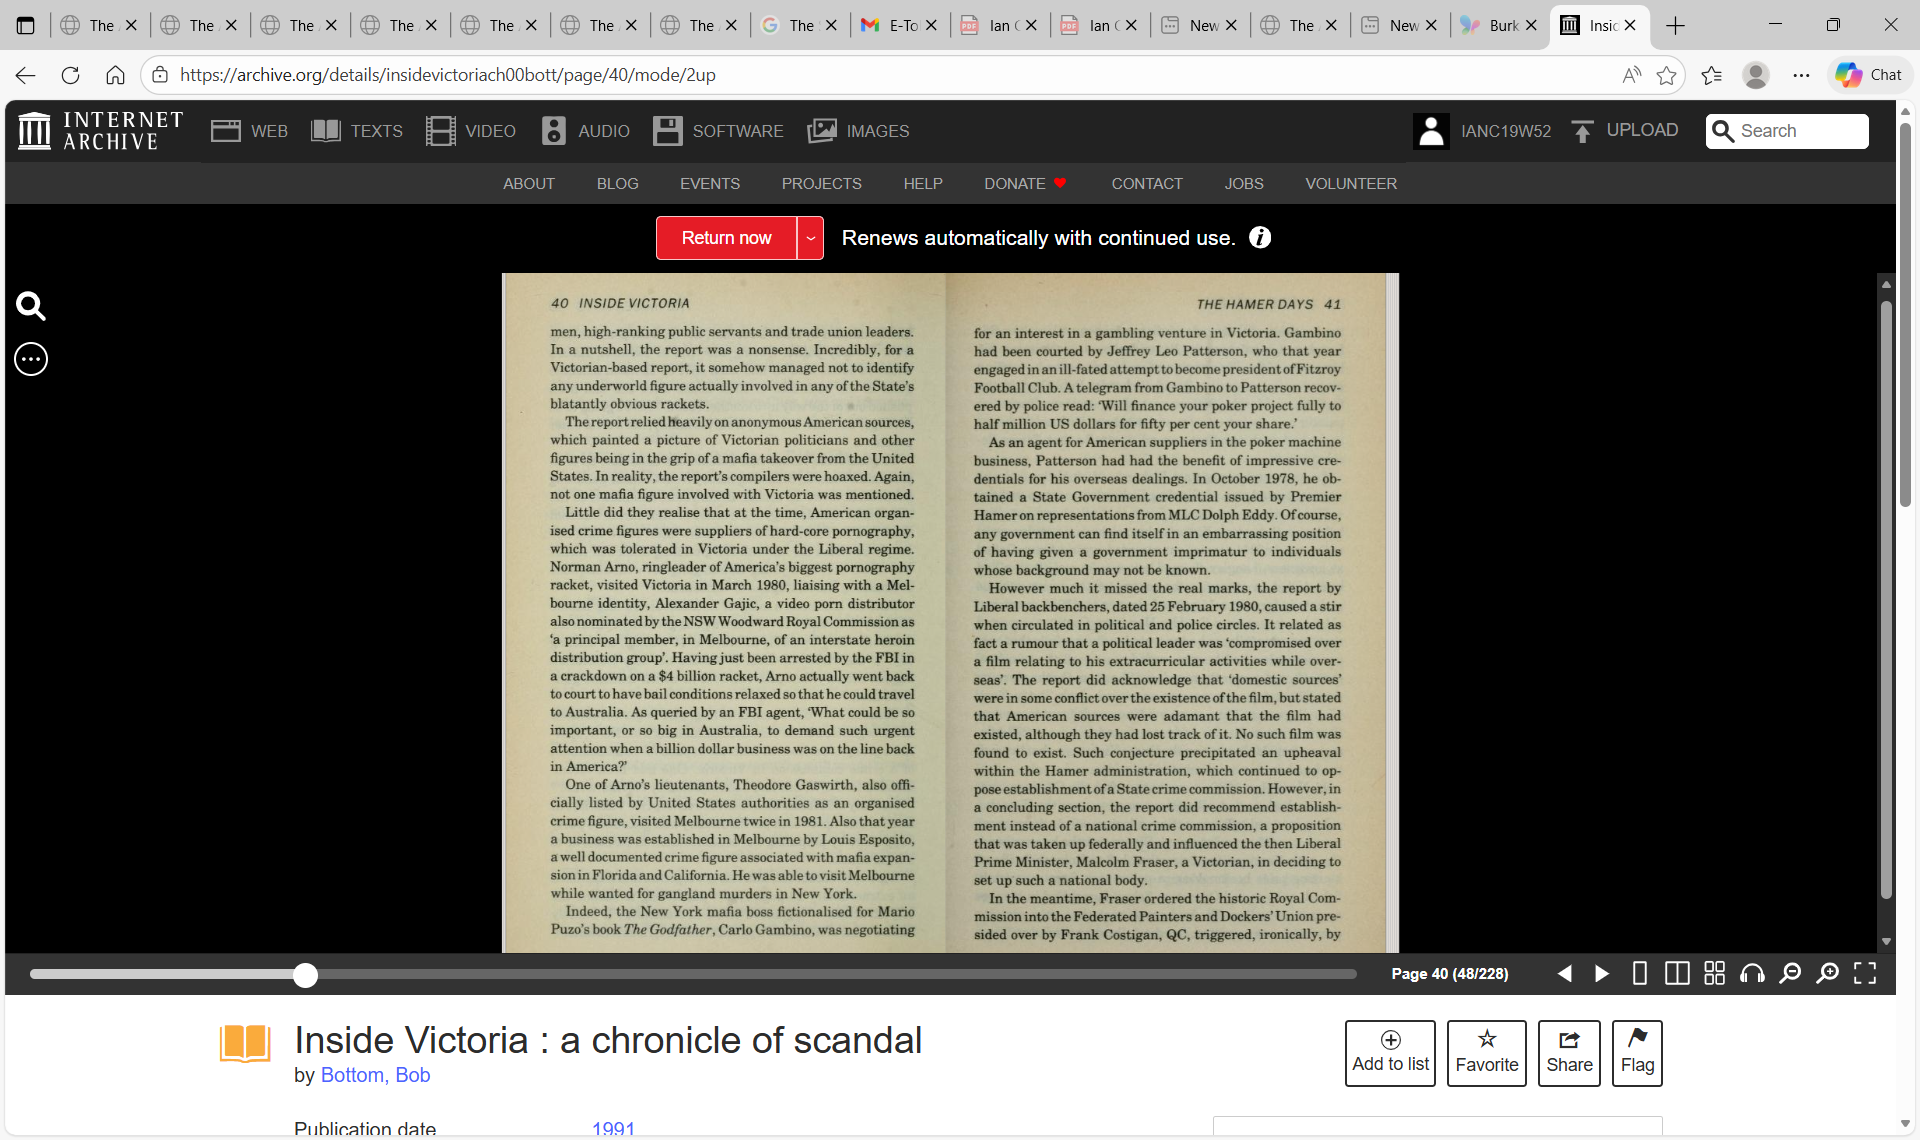Switch to one-page view
Viewport: 1920px width, 1140px height.
[1640, 974]
